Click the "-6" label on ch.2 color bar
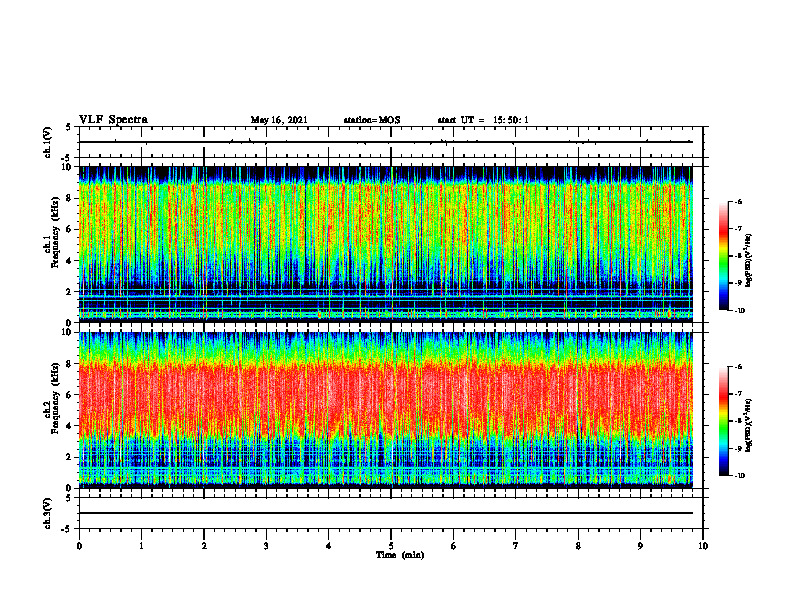 tap(738, 367)
